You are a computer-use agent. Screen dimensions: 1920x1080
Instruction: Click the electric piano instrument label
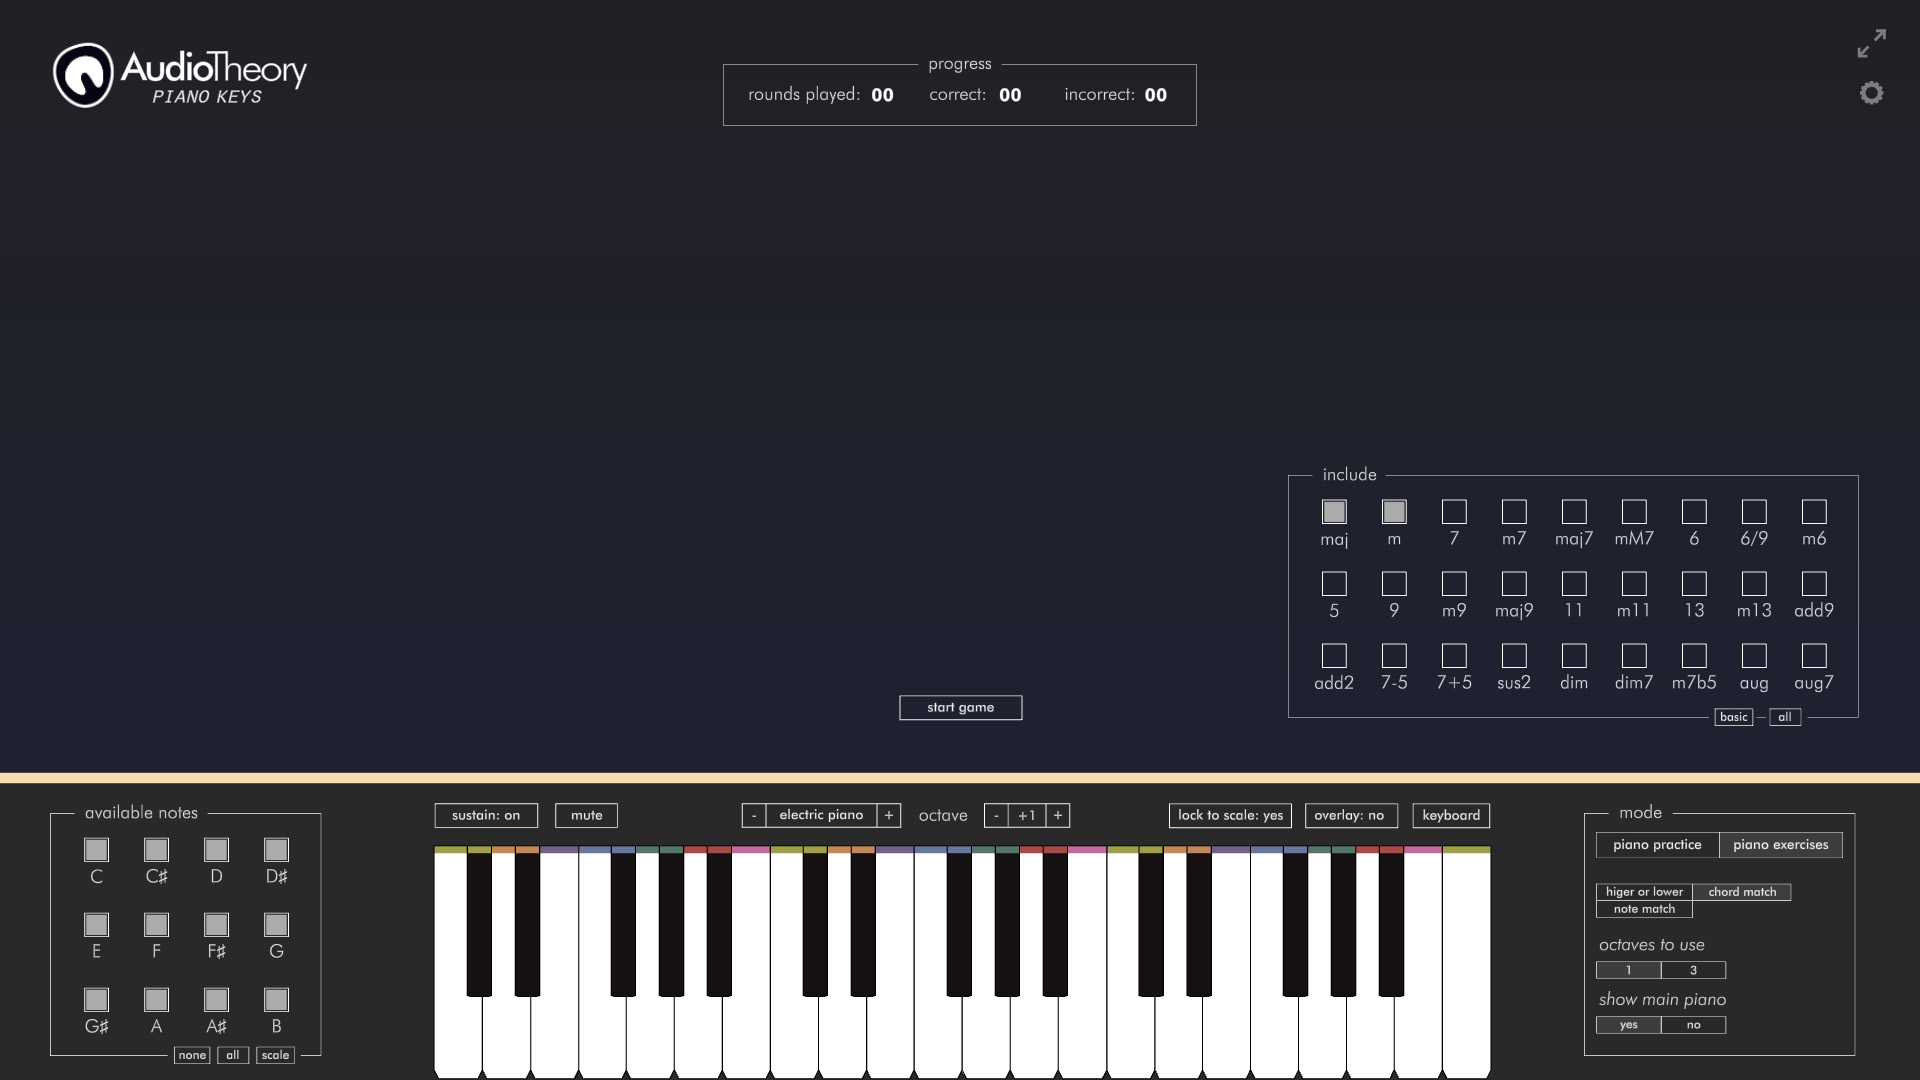[x=822, y=815]
